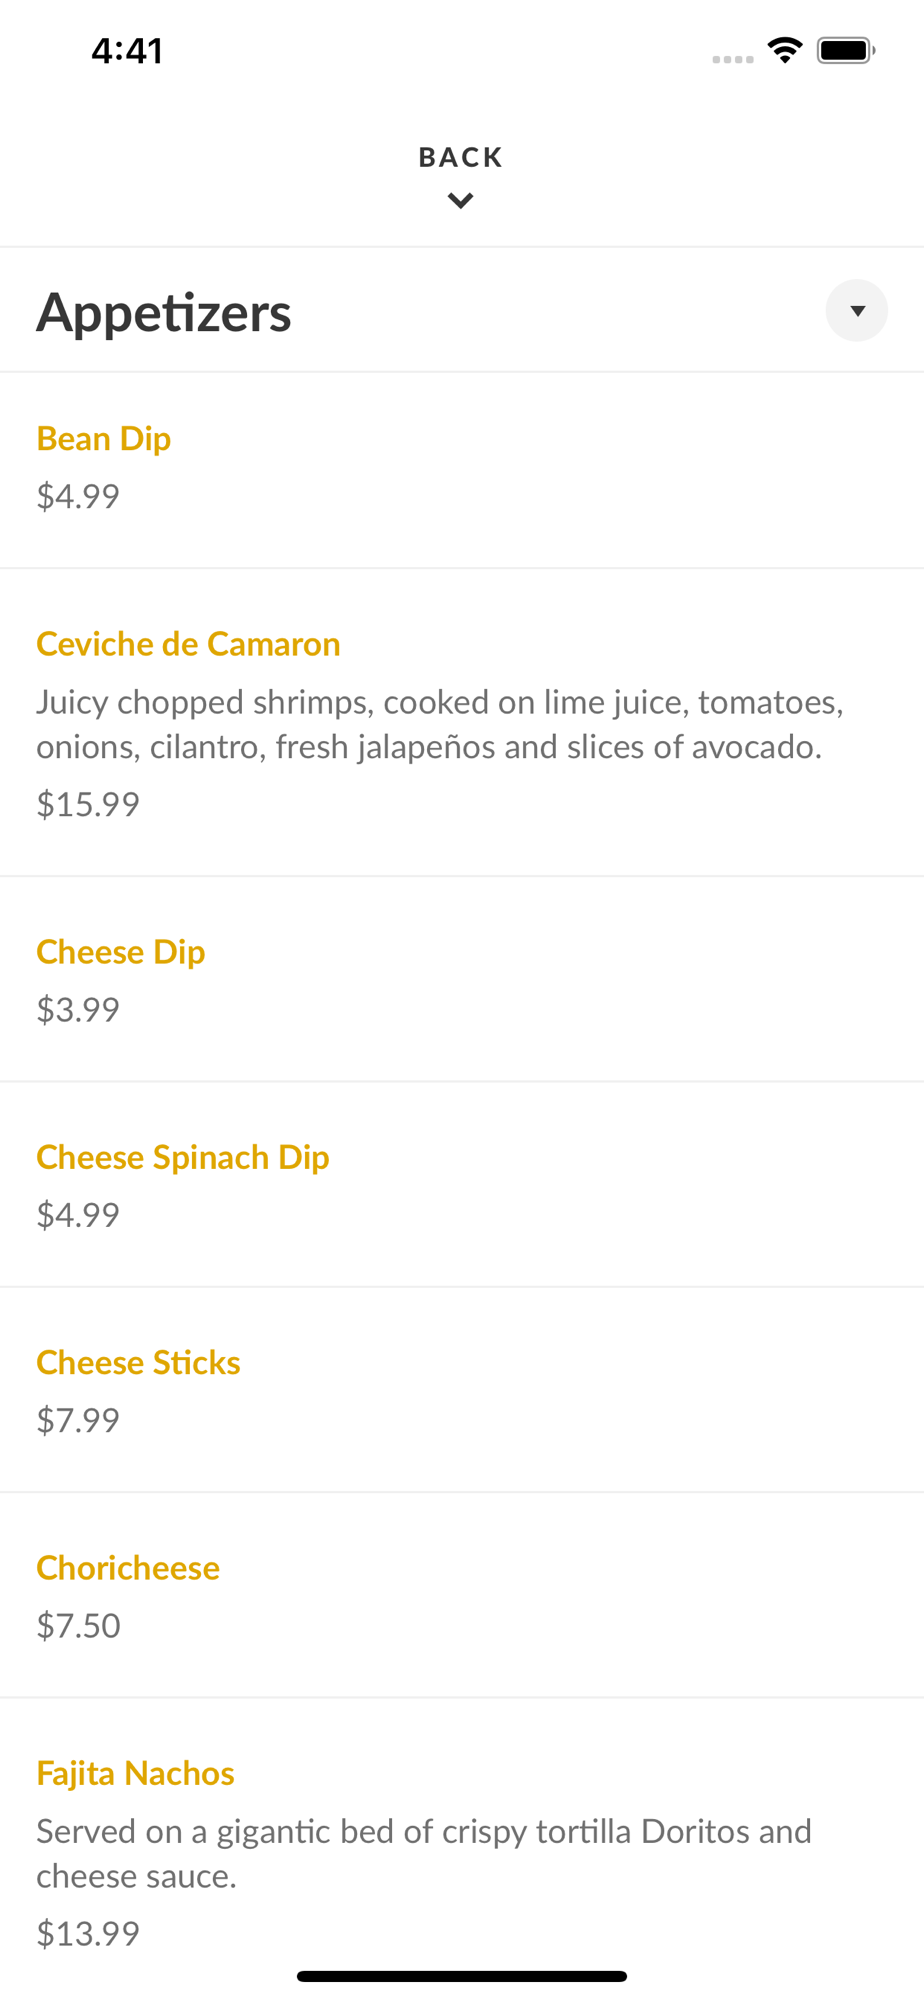Open the Cheese Sticks item

coord(138,1362)
